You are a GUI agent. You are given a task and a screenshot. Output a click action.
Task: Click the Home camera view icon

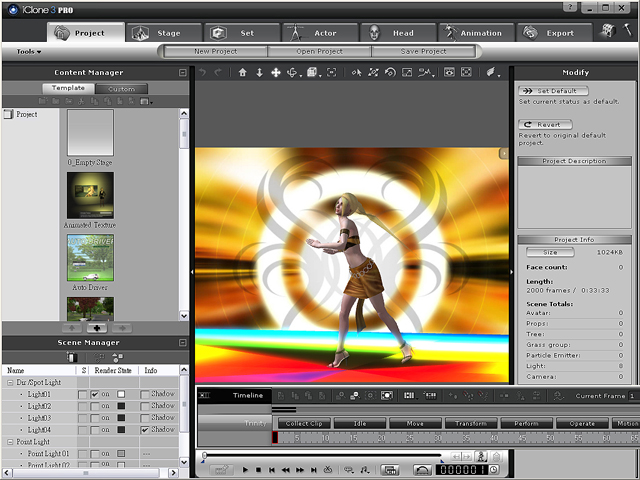click(242, 73)
